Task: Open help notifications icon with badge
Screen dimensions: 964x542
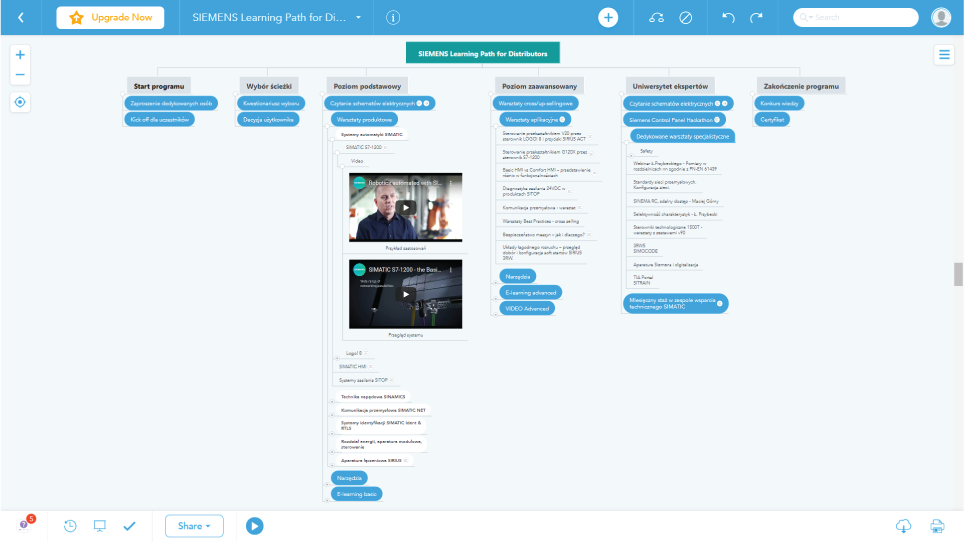Action: (x=26, y=524)
